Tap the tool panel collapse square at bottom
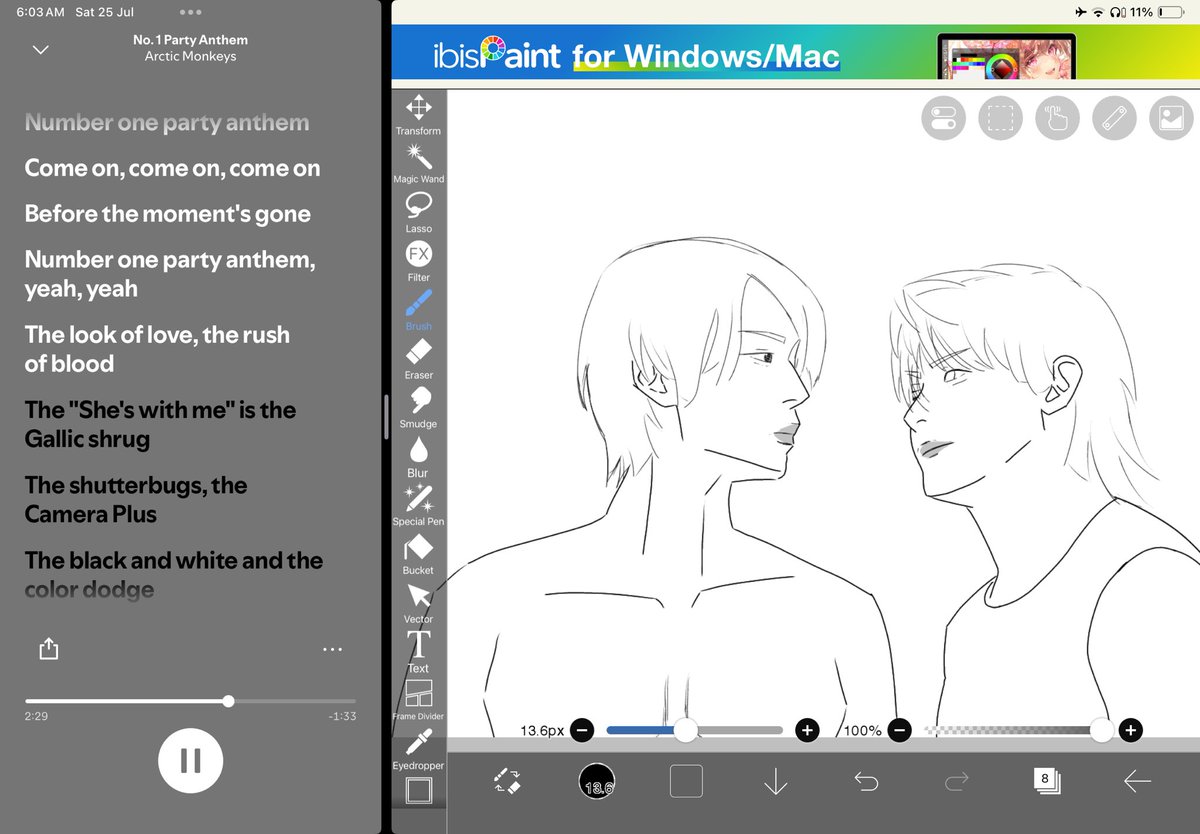This screenshot has height=834, width=1200. click(418, 792)
